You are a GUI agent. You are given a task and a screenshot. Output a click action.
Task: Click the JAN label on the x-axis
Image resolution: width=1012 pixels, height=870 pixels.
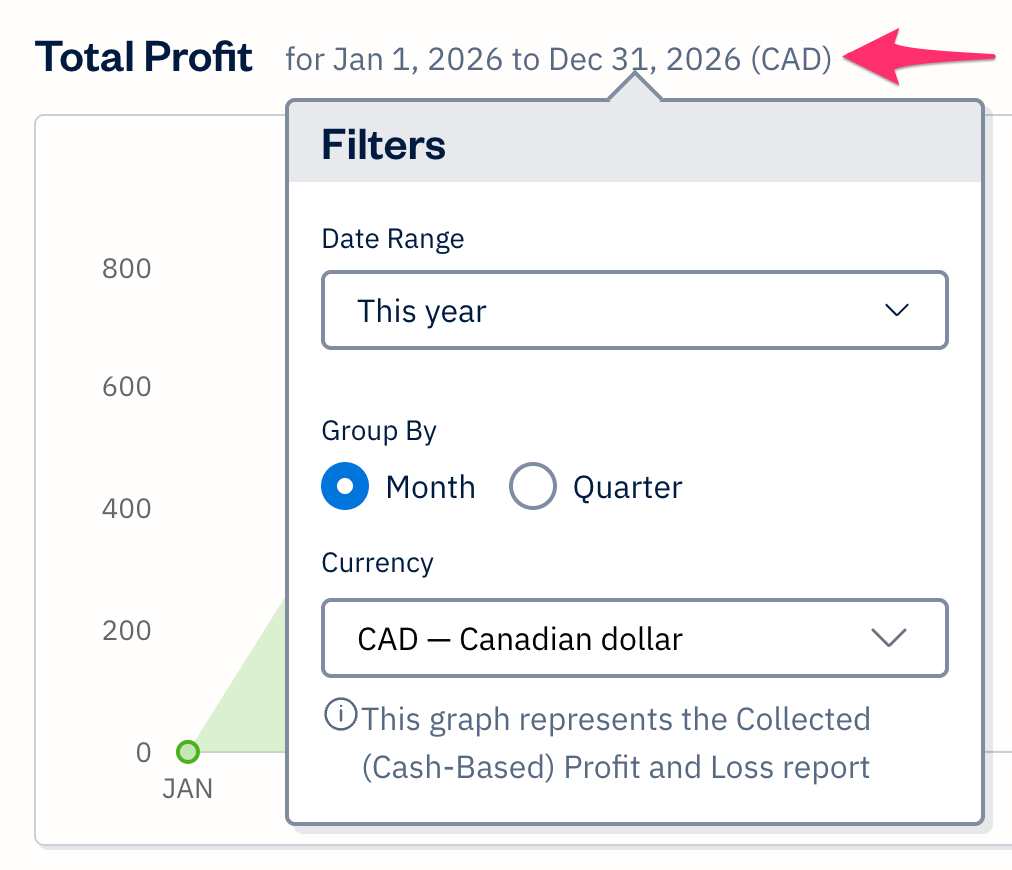click(188, 789)
